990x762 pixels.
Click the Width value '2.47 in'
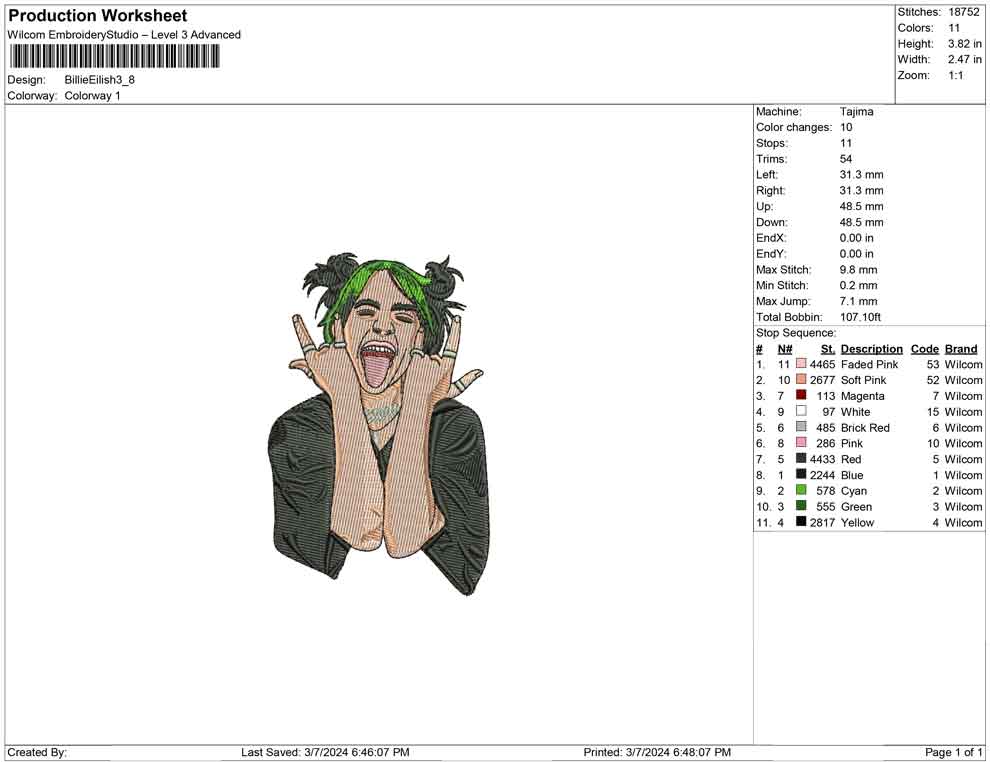(x=965, y=59)
